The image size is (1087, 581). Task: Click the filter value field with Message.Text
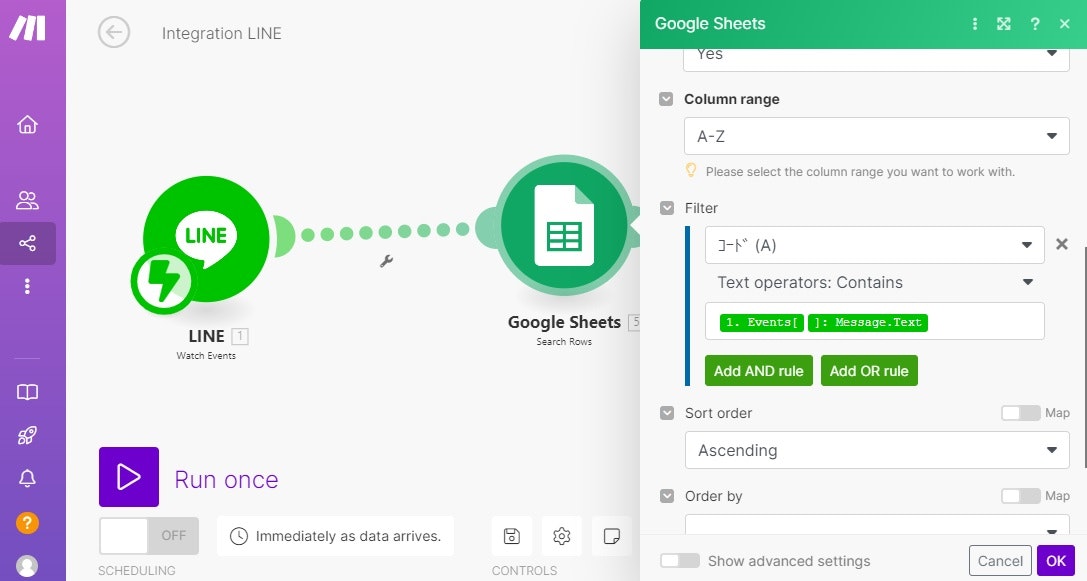click(x=874, y=321)
